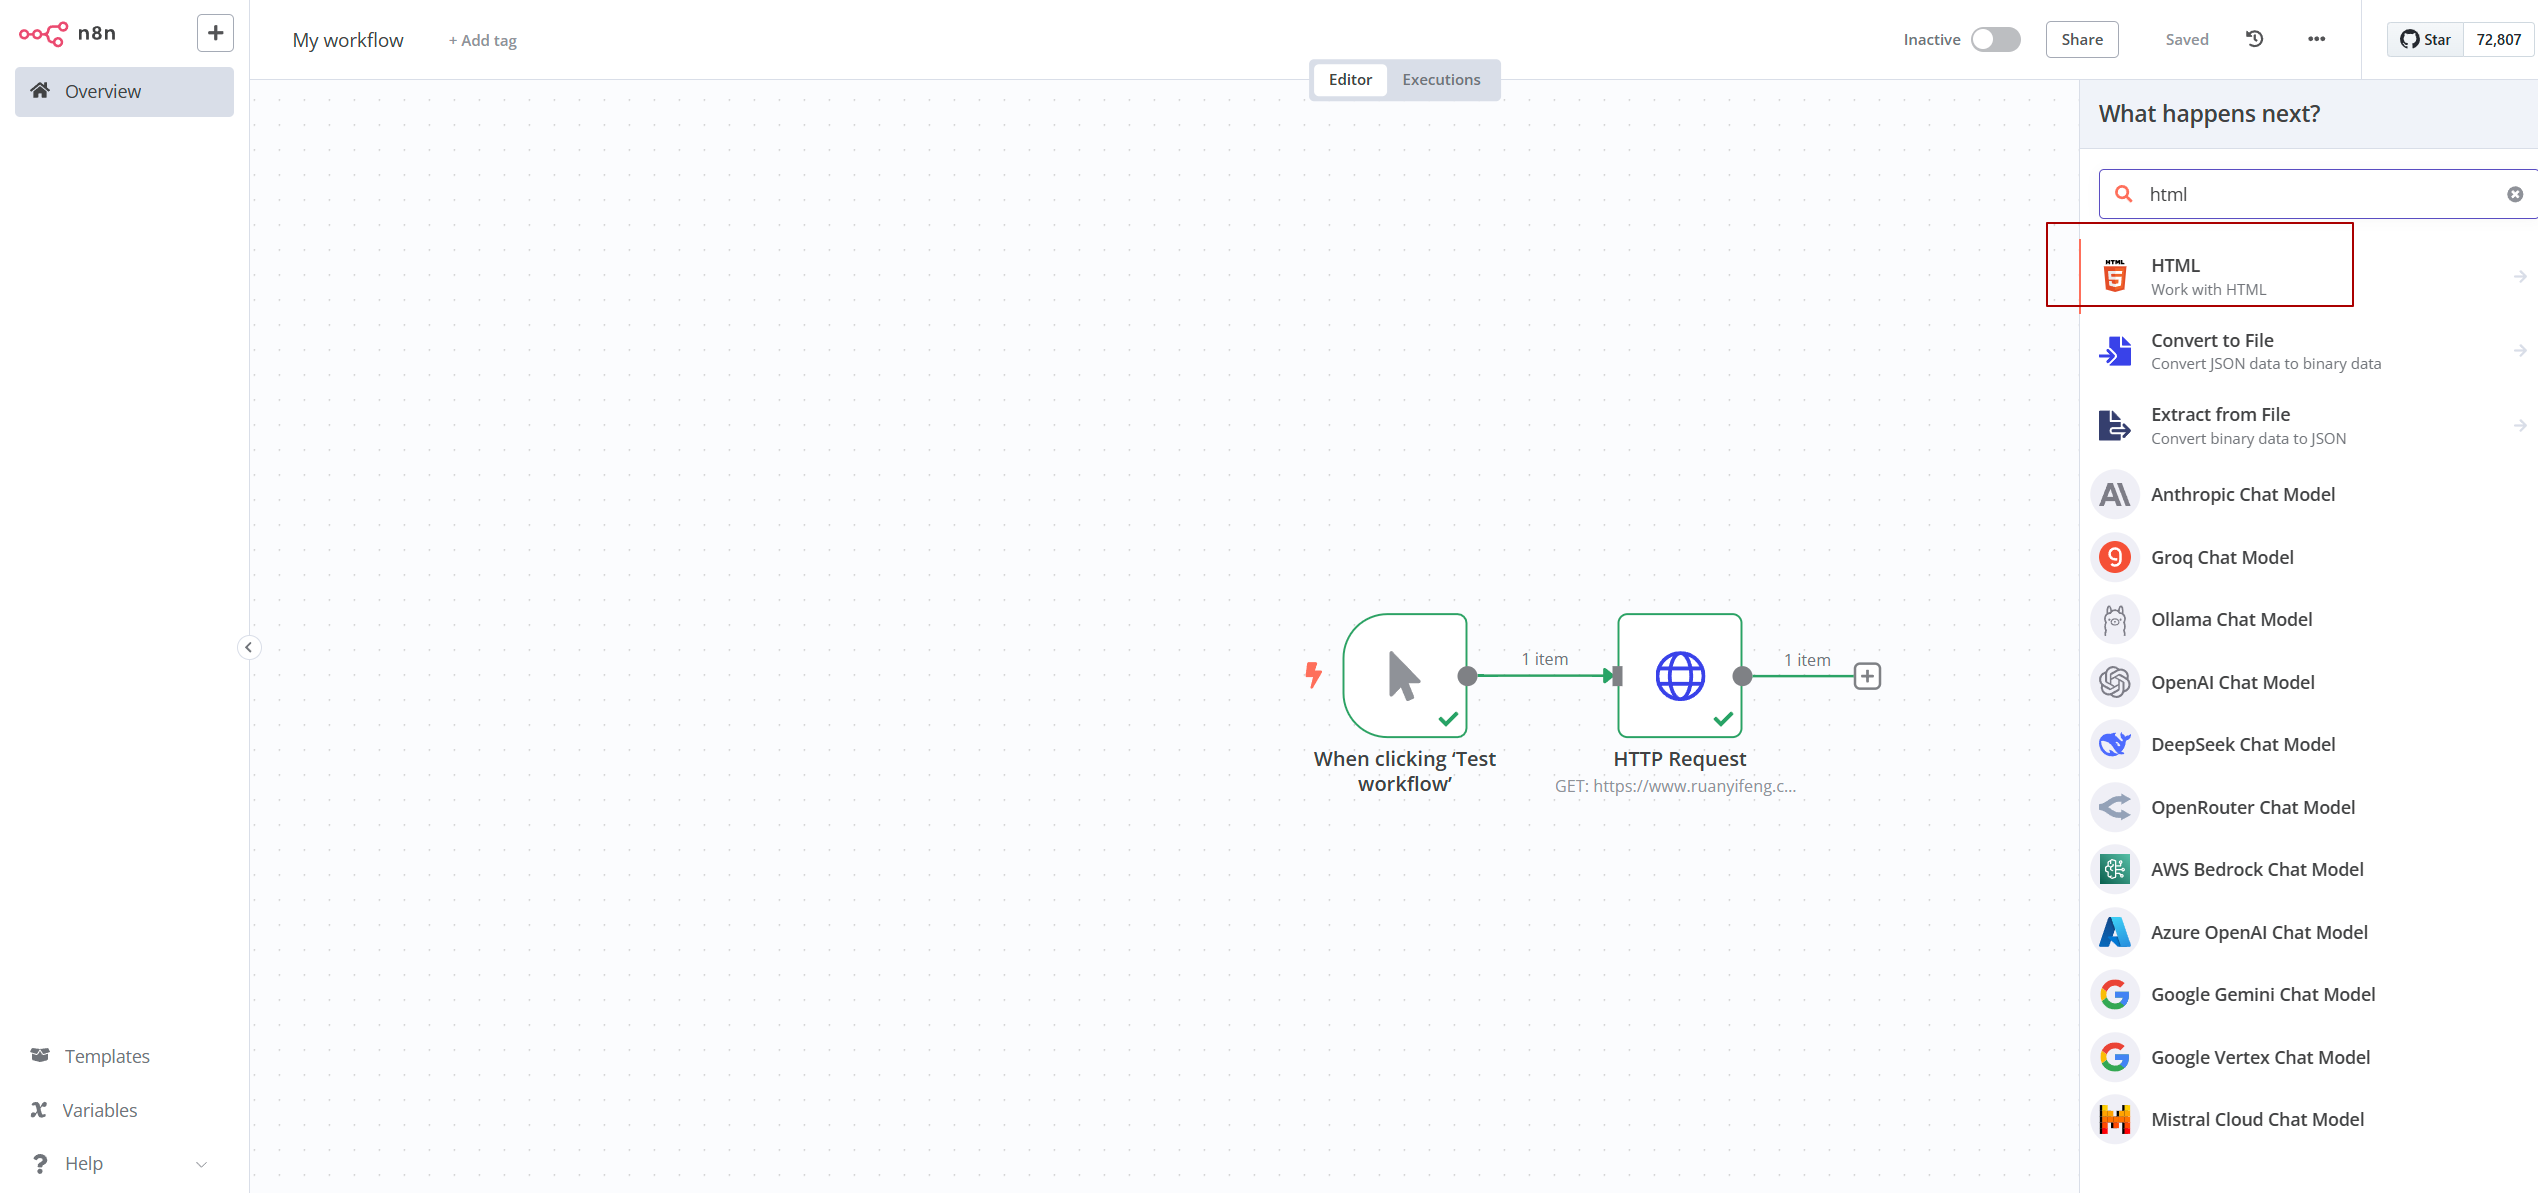Click the workflow history icon
The width and height of the screenshot is (2538, 1193).
pyautogui.click(x=2254, y=39)
